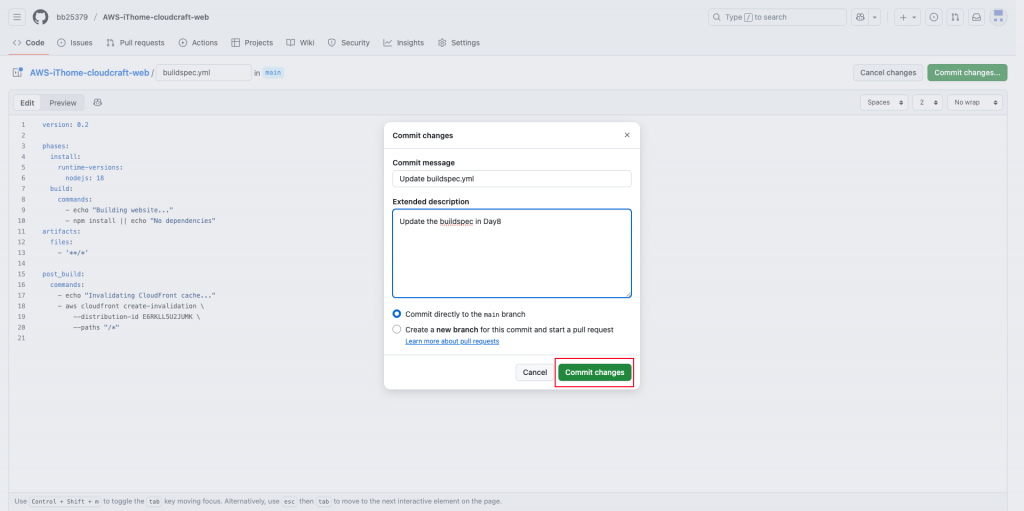Select Commit directly to the main branch

click(x=397, y=314)
